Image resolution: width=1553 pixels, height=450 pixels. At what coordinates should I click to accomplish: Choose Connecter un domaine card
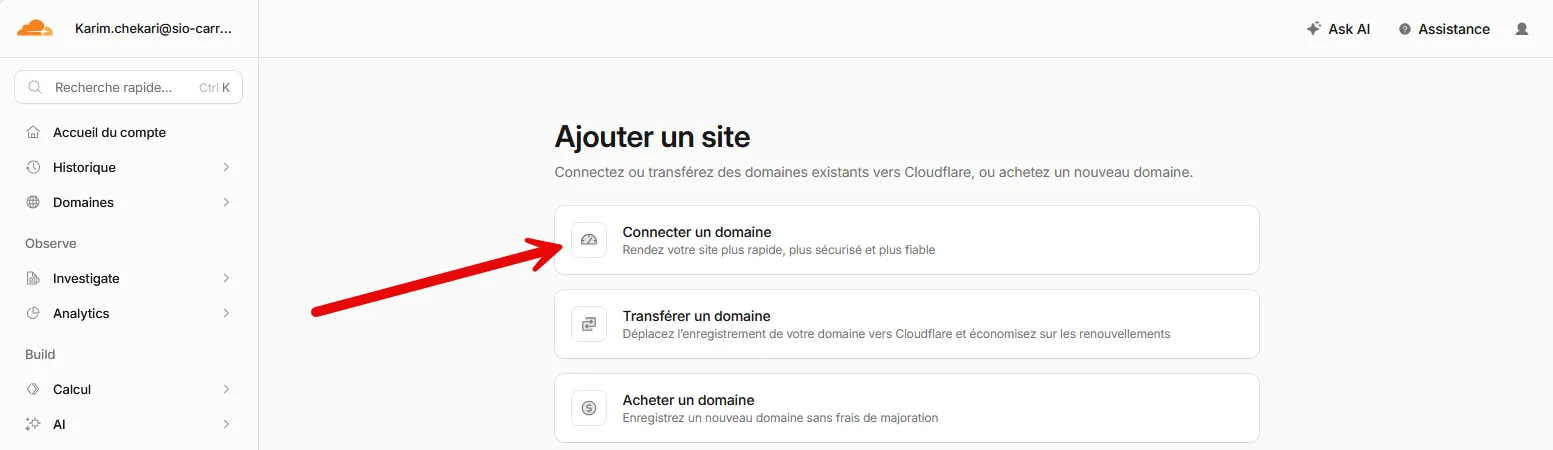[907, 240]
